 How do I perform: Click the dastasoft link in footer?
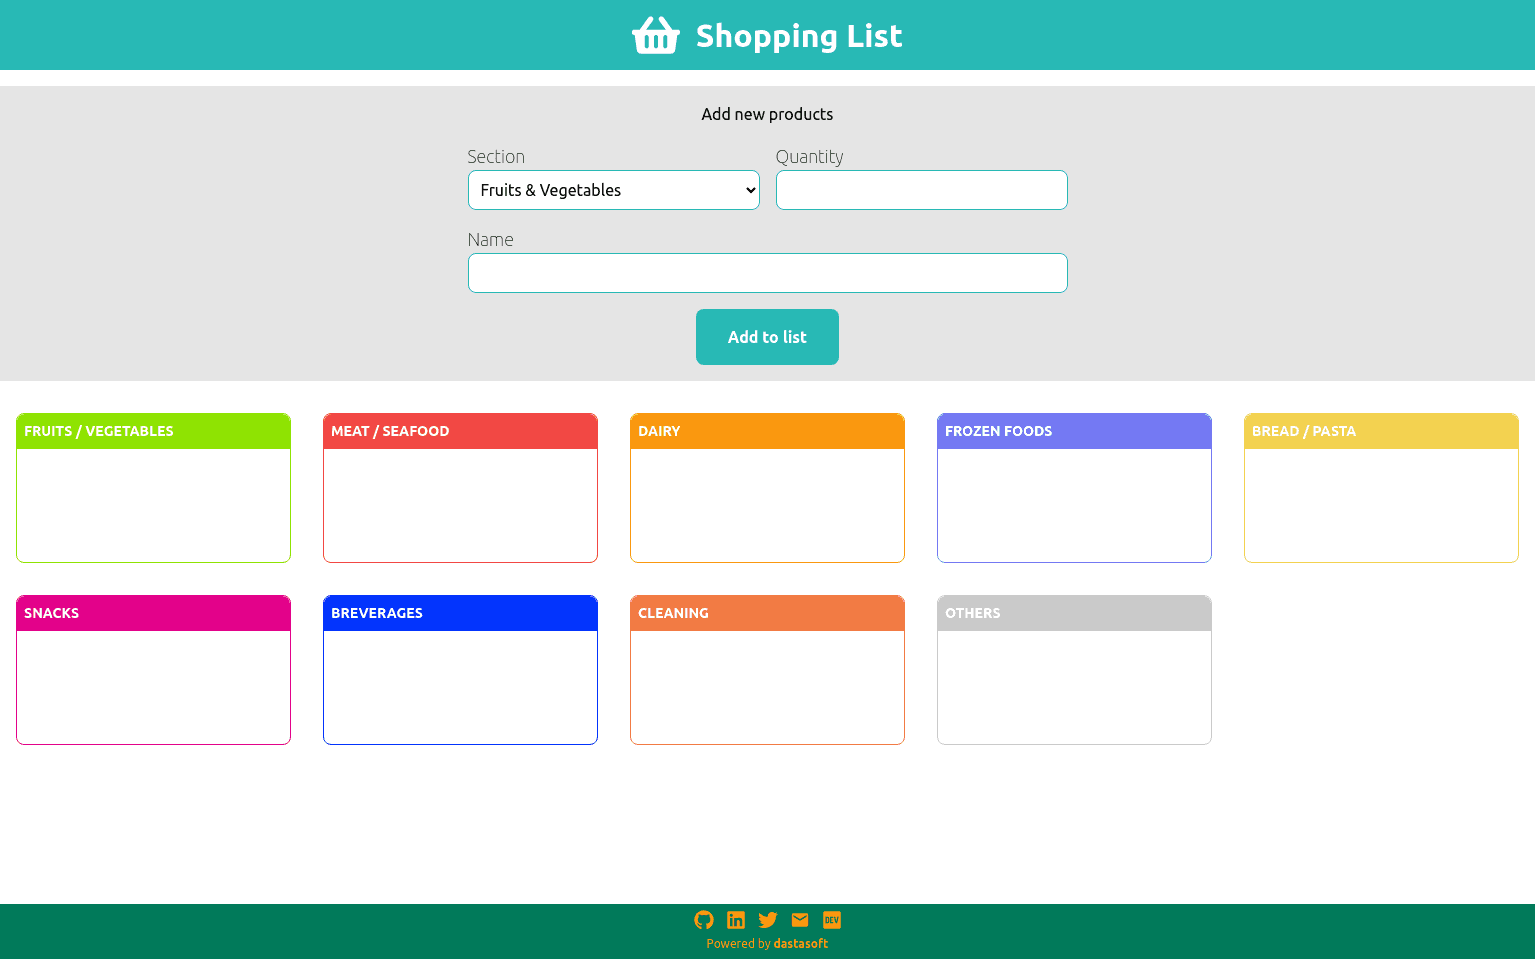click(800, 944)
